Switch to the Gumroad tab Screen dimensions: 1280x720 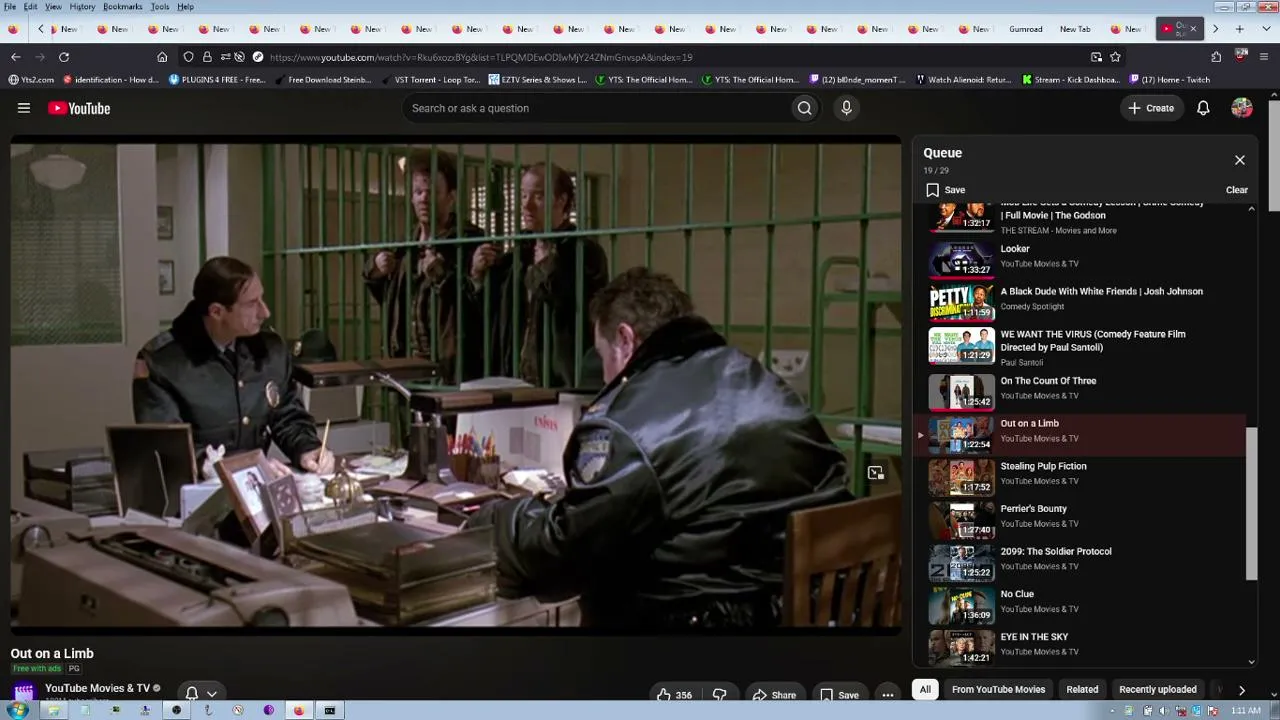coord(1026,29)
